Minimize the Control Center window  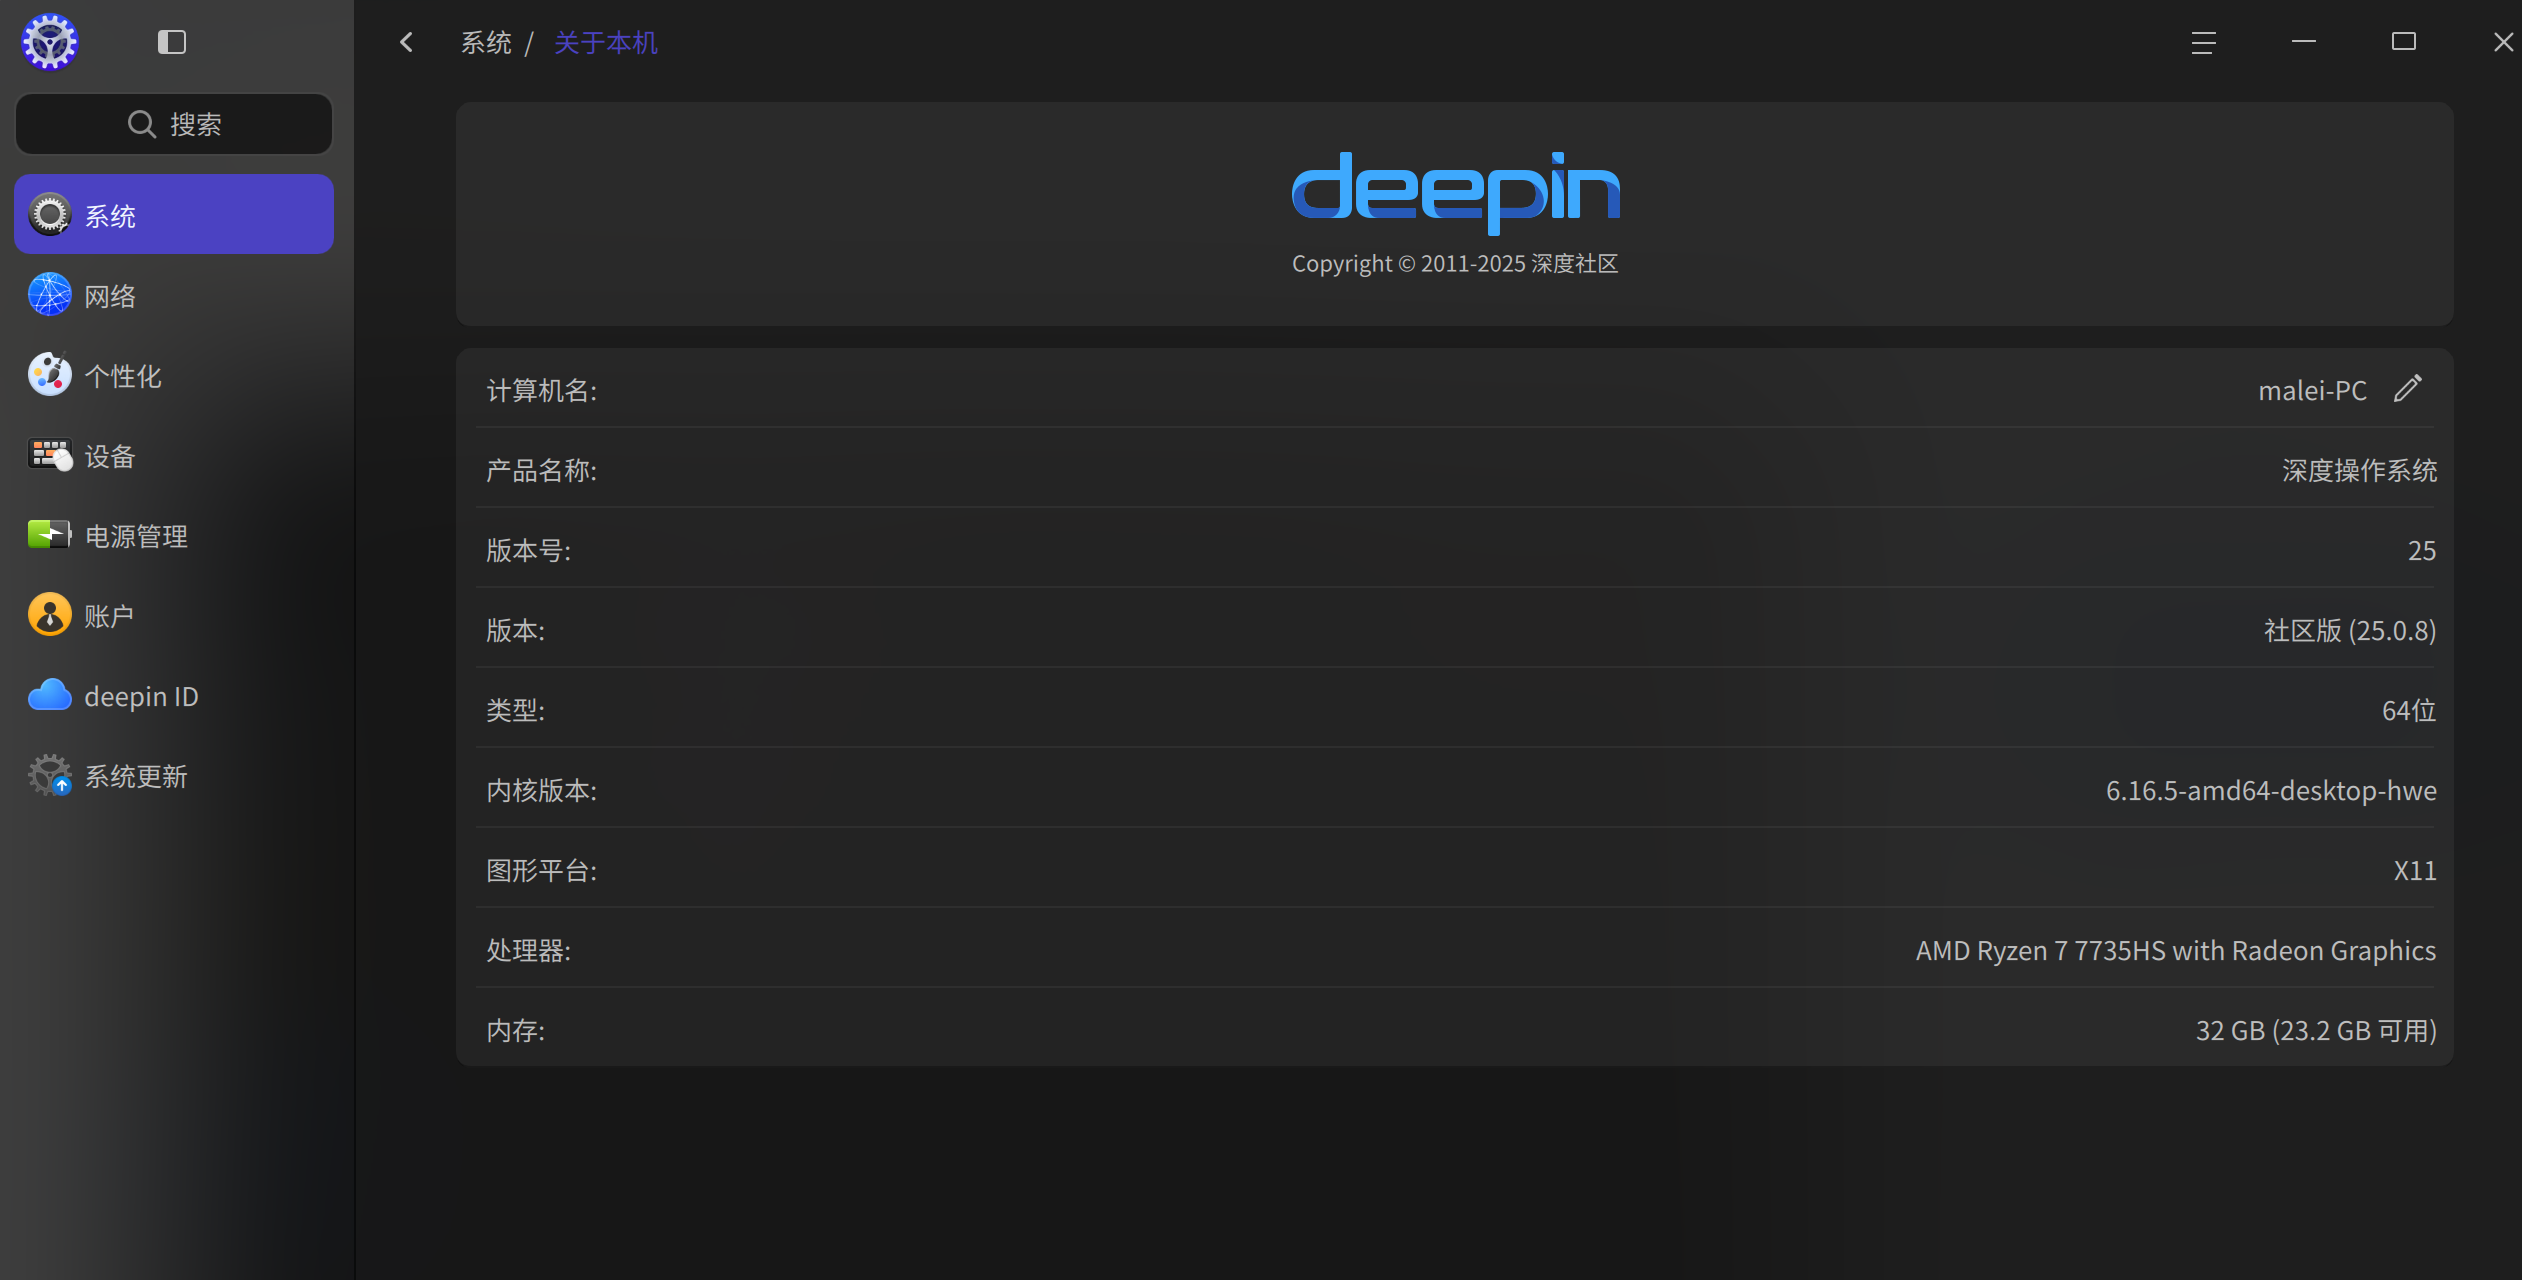pos(2304,42)
